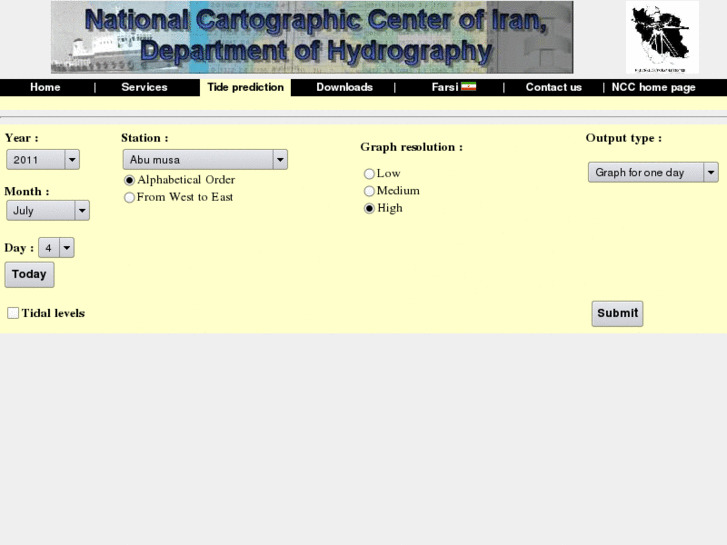Click the Station label text

click(x=145, y=138)
